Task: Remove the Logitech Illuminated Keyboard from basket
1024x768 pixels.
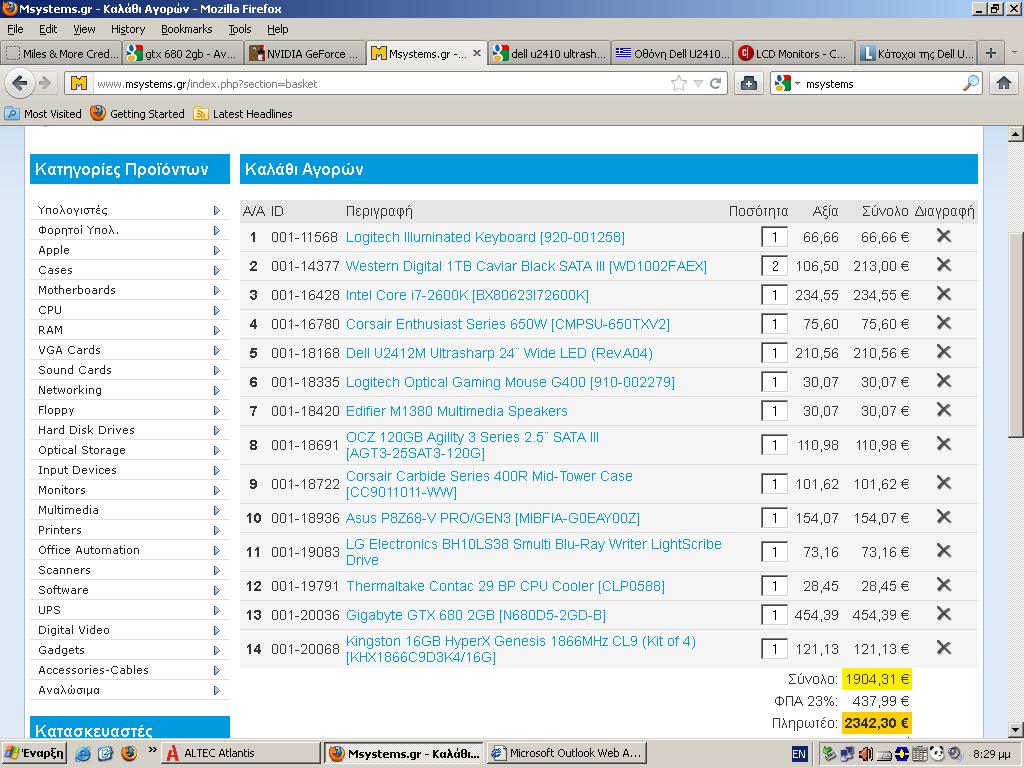Action: tap(943, 236)
